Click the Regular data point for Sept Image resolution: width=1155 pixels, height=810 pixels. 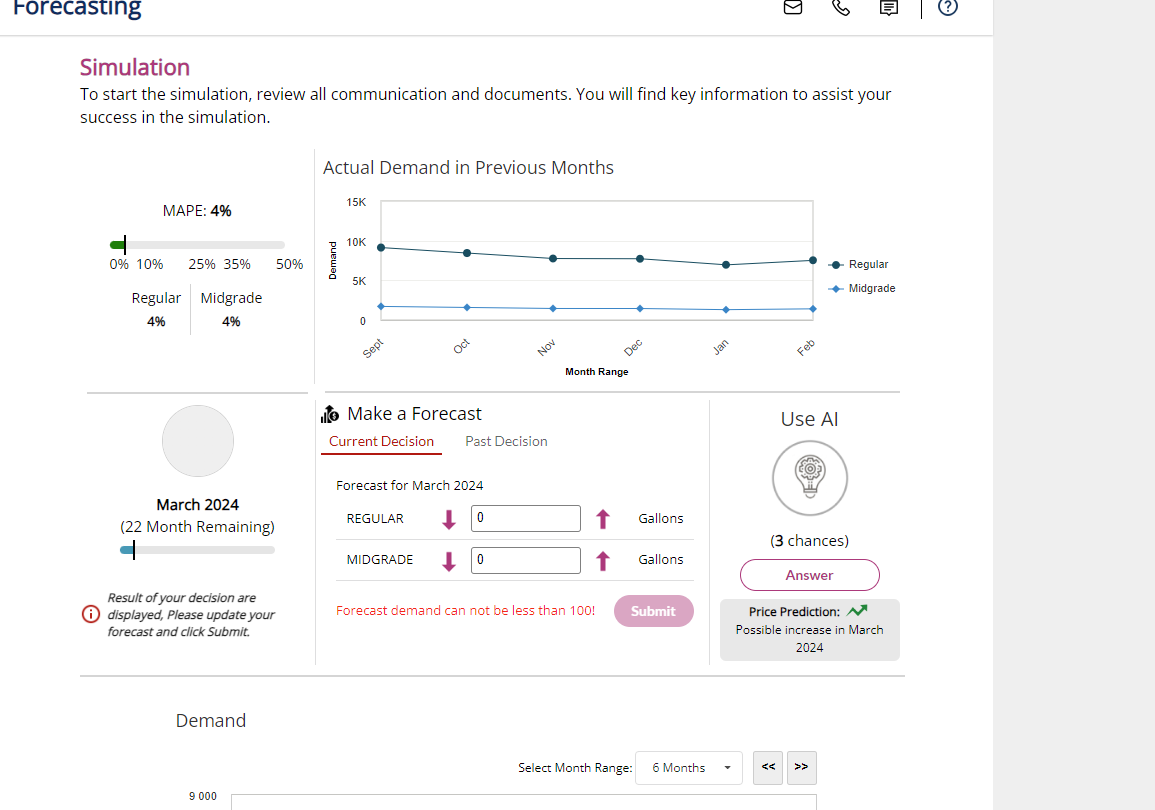click(x=381, y=247)
